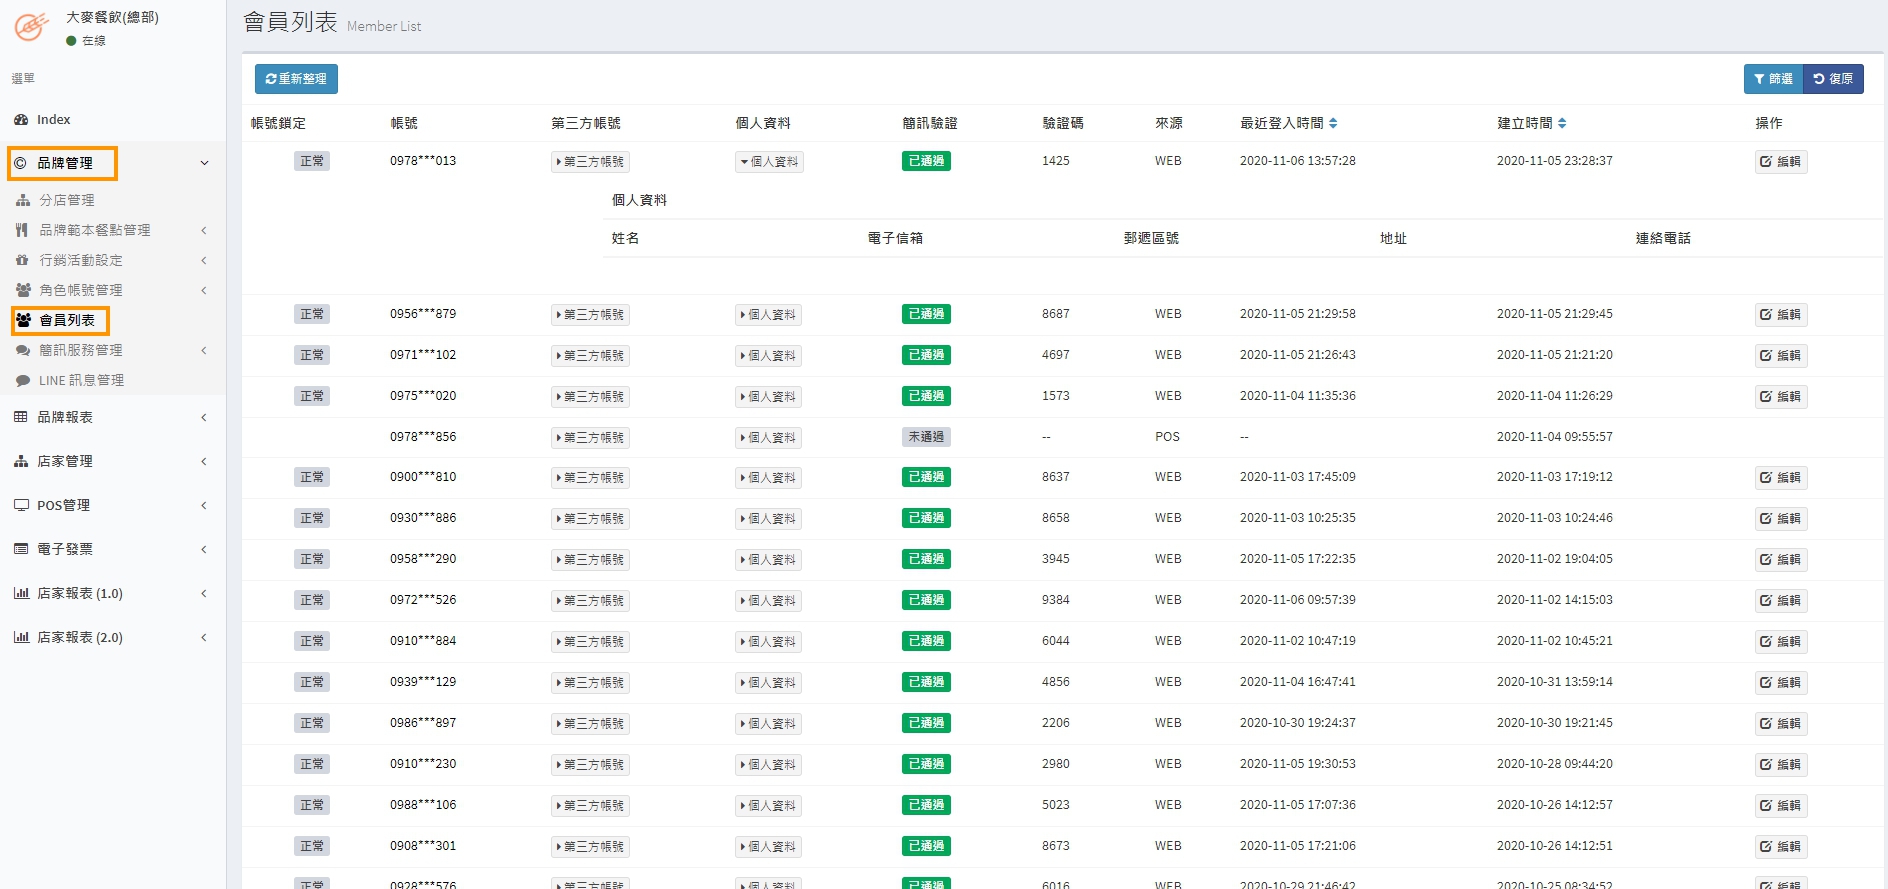The height and width of the screenshot is (889, 1888).
Task: Edit member 0978***013 with 編輯 button
Action: (x=1780, y=162)
